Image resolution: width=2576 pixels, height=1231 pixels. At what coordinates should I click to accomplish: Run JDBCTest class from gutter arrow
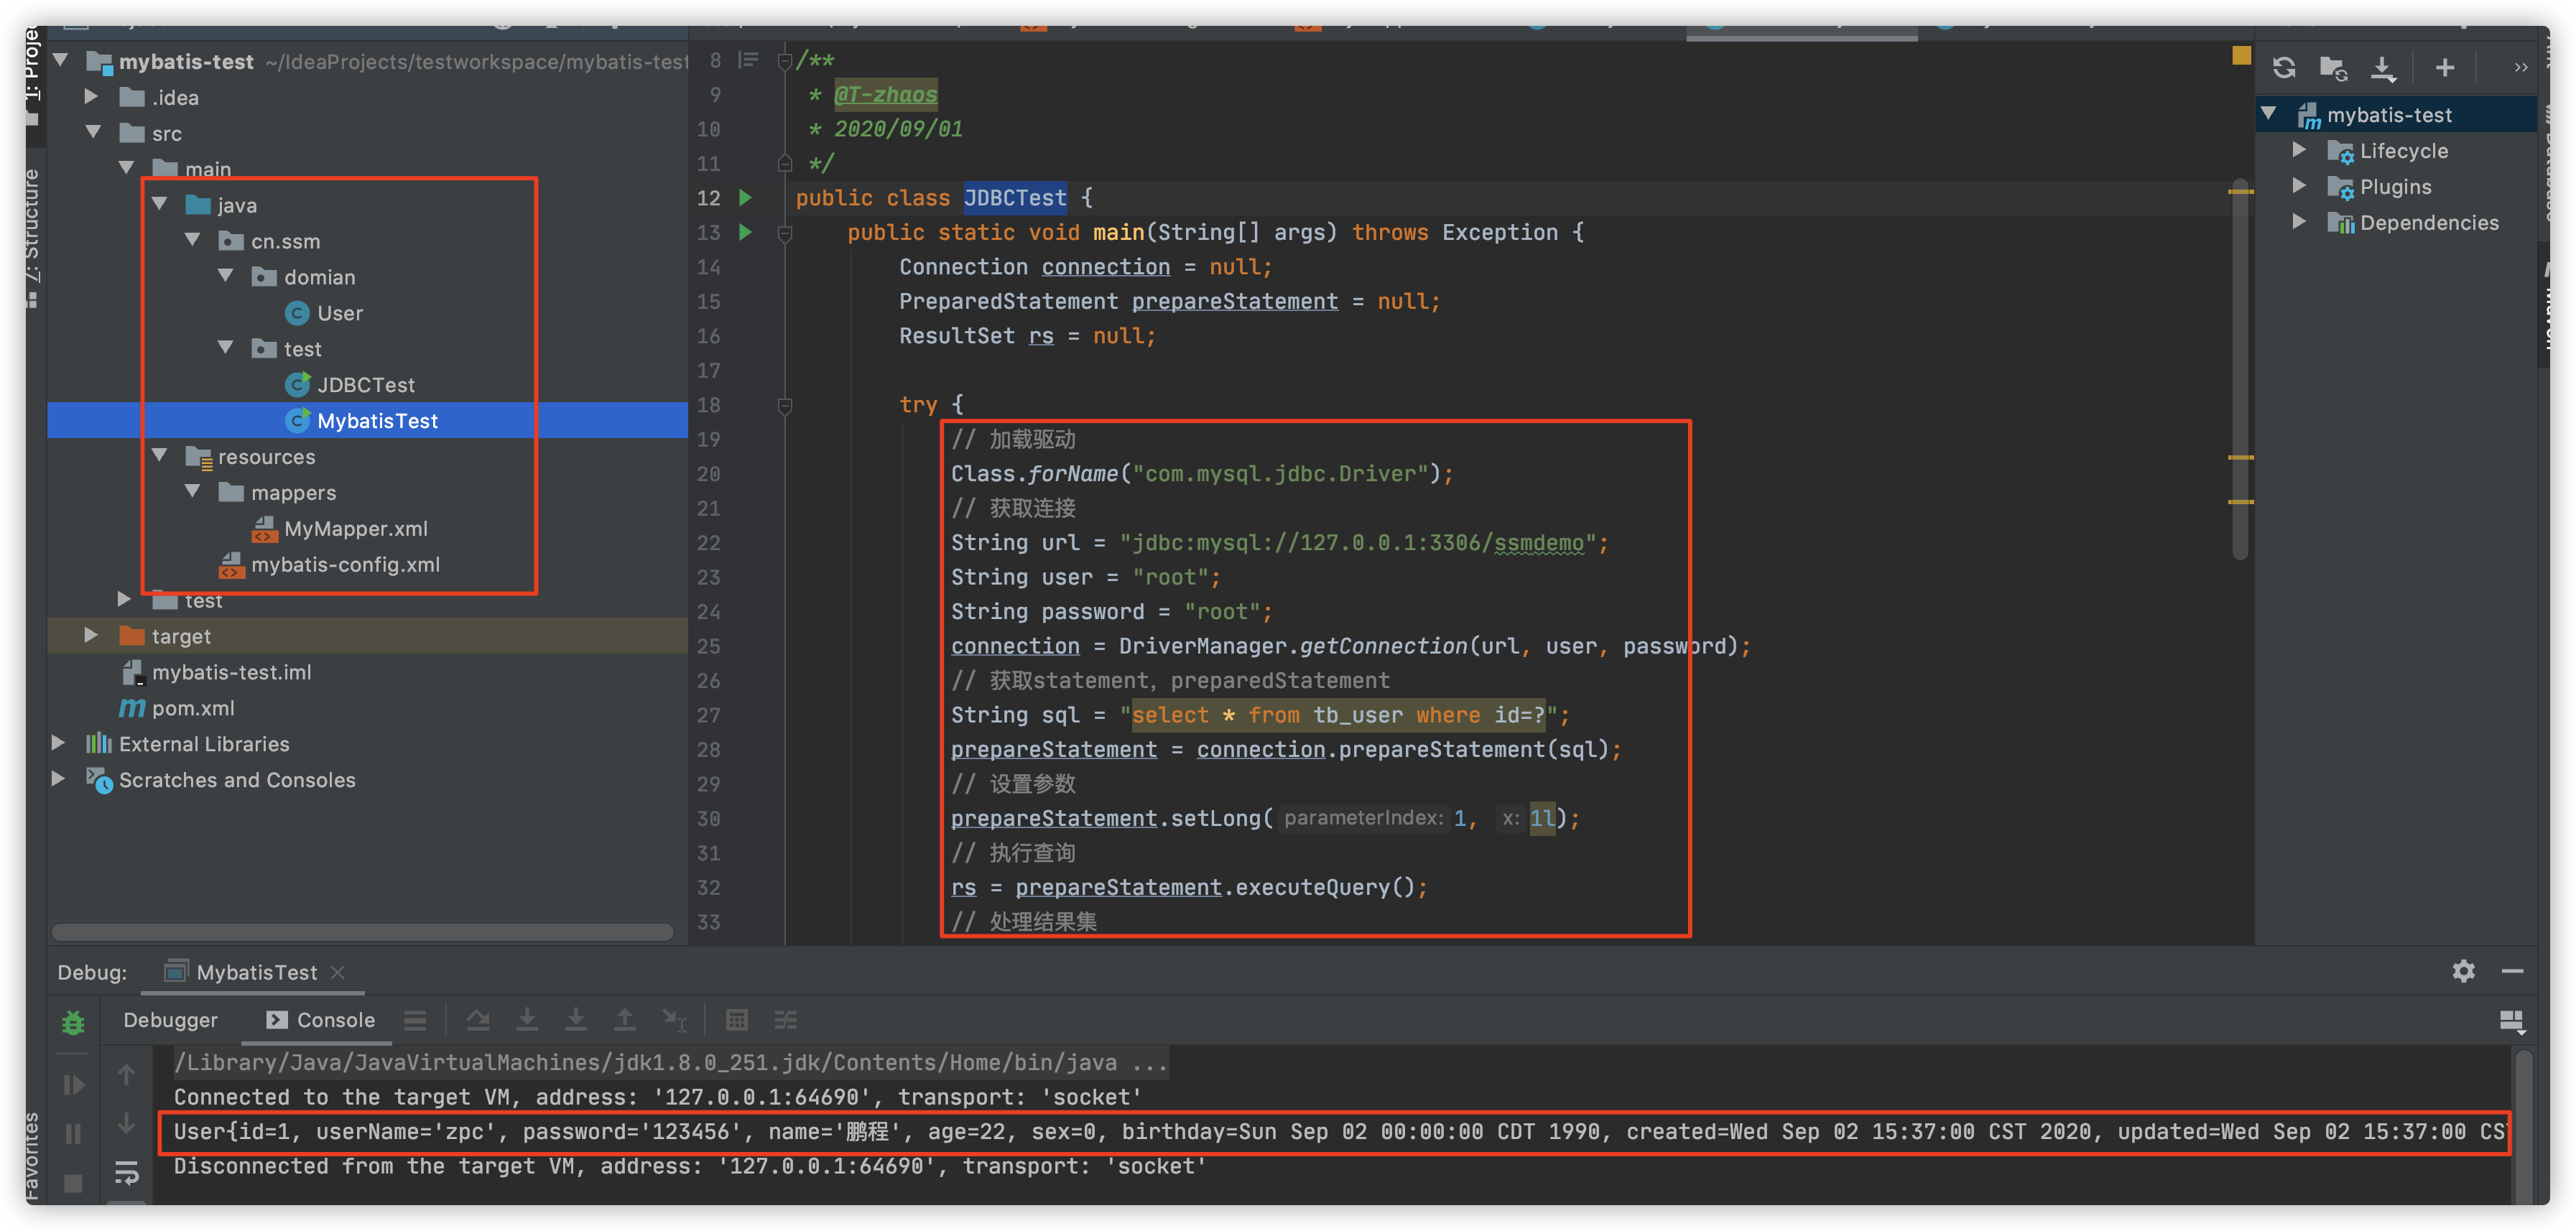(x=745, y=197)
